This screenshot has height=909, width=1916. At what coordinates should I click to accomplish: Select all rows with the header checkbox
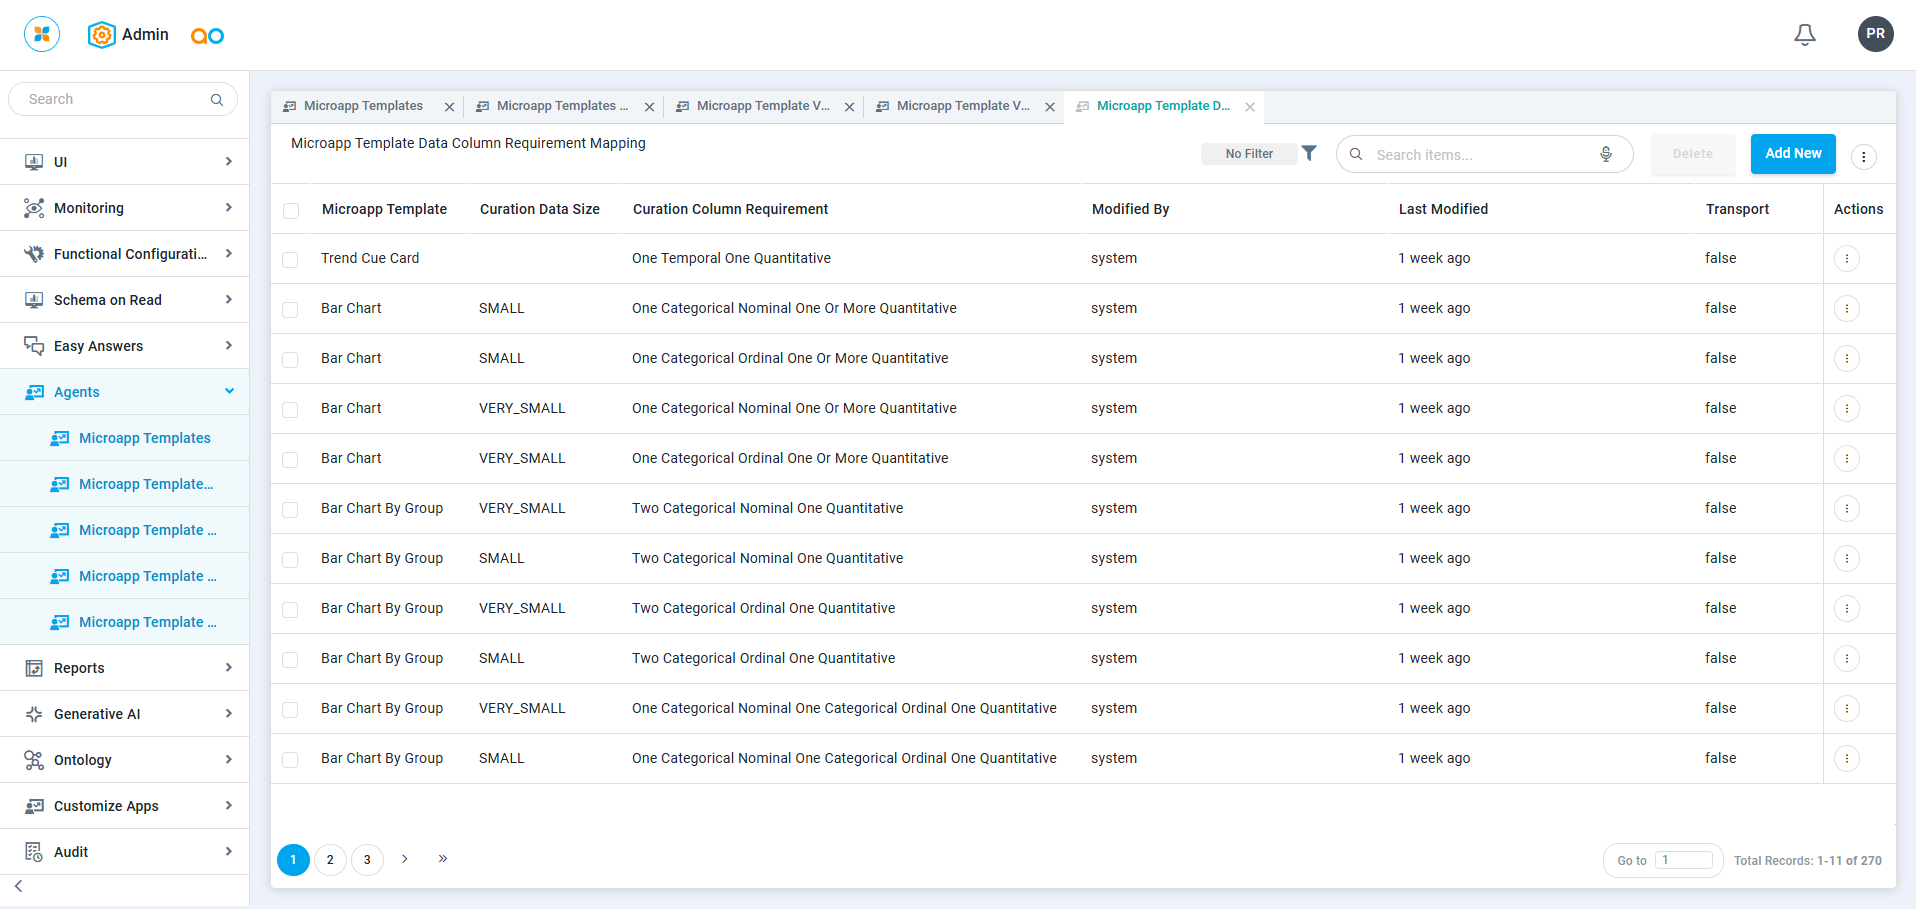pyautogui.click(x=291, y=210)
